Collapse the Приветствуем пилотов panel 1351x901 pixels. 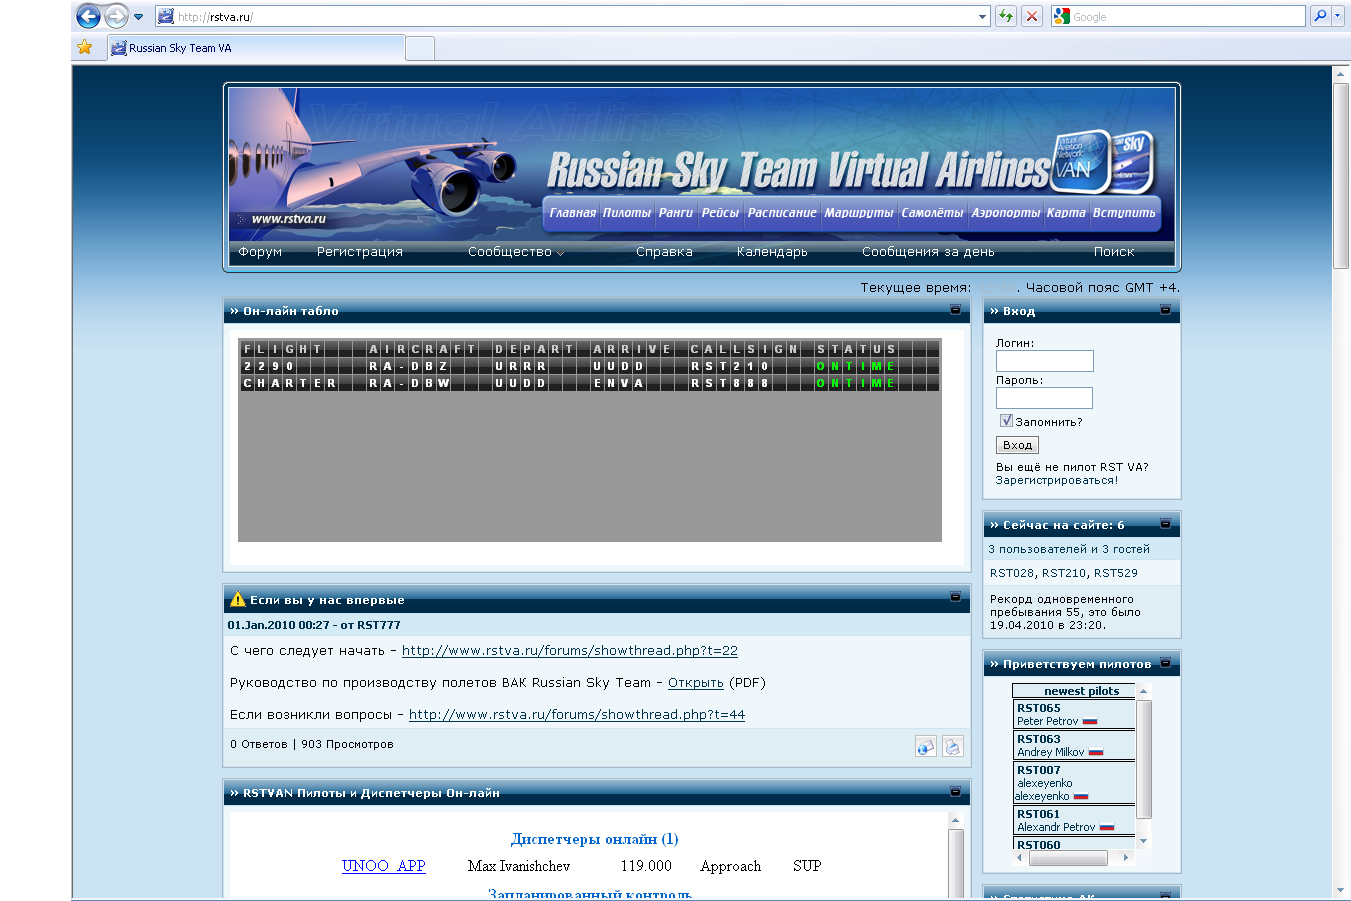[1165, 663]
